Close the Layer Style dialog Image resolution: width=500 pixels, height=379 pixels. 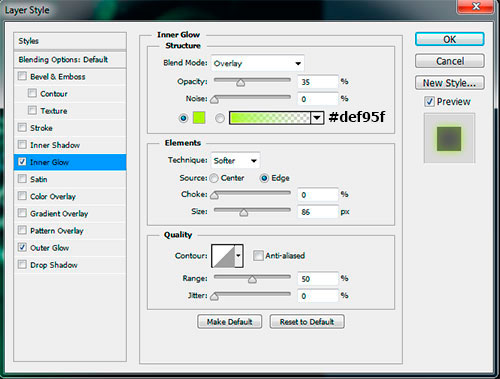point(476,6)
